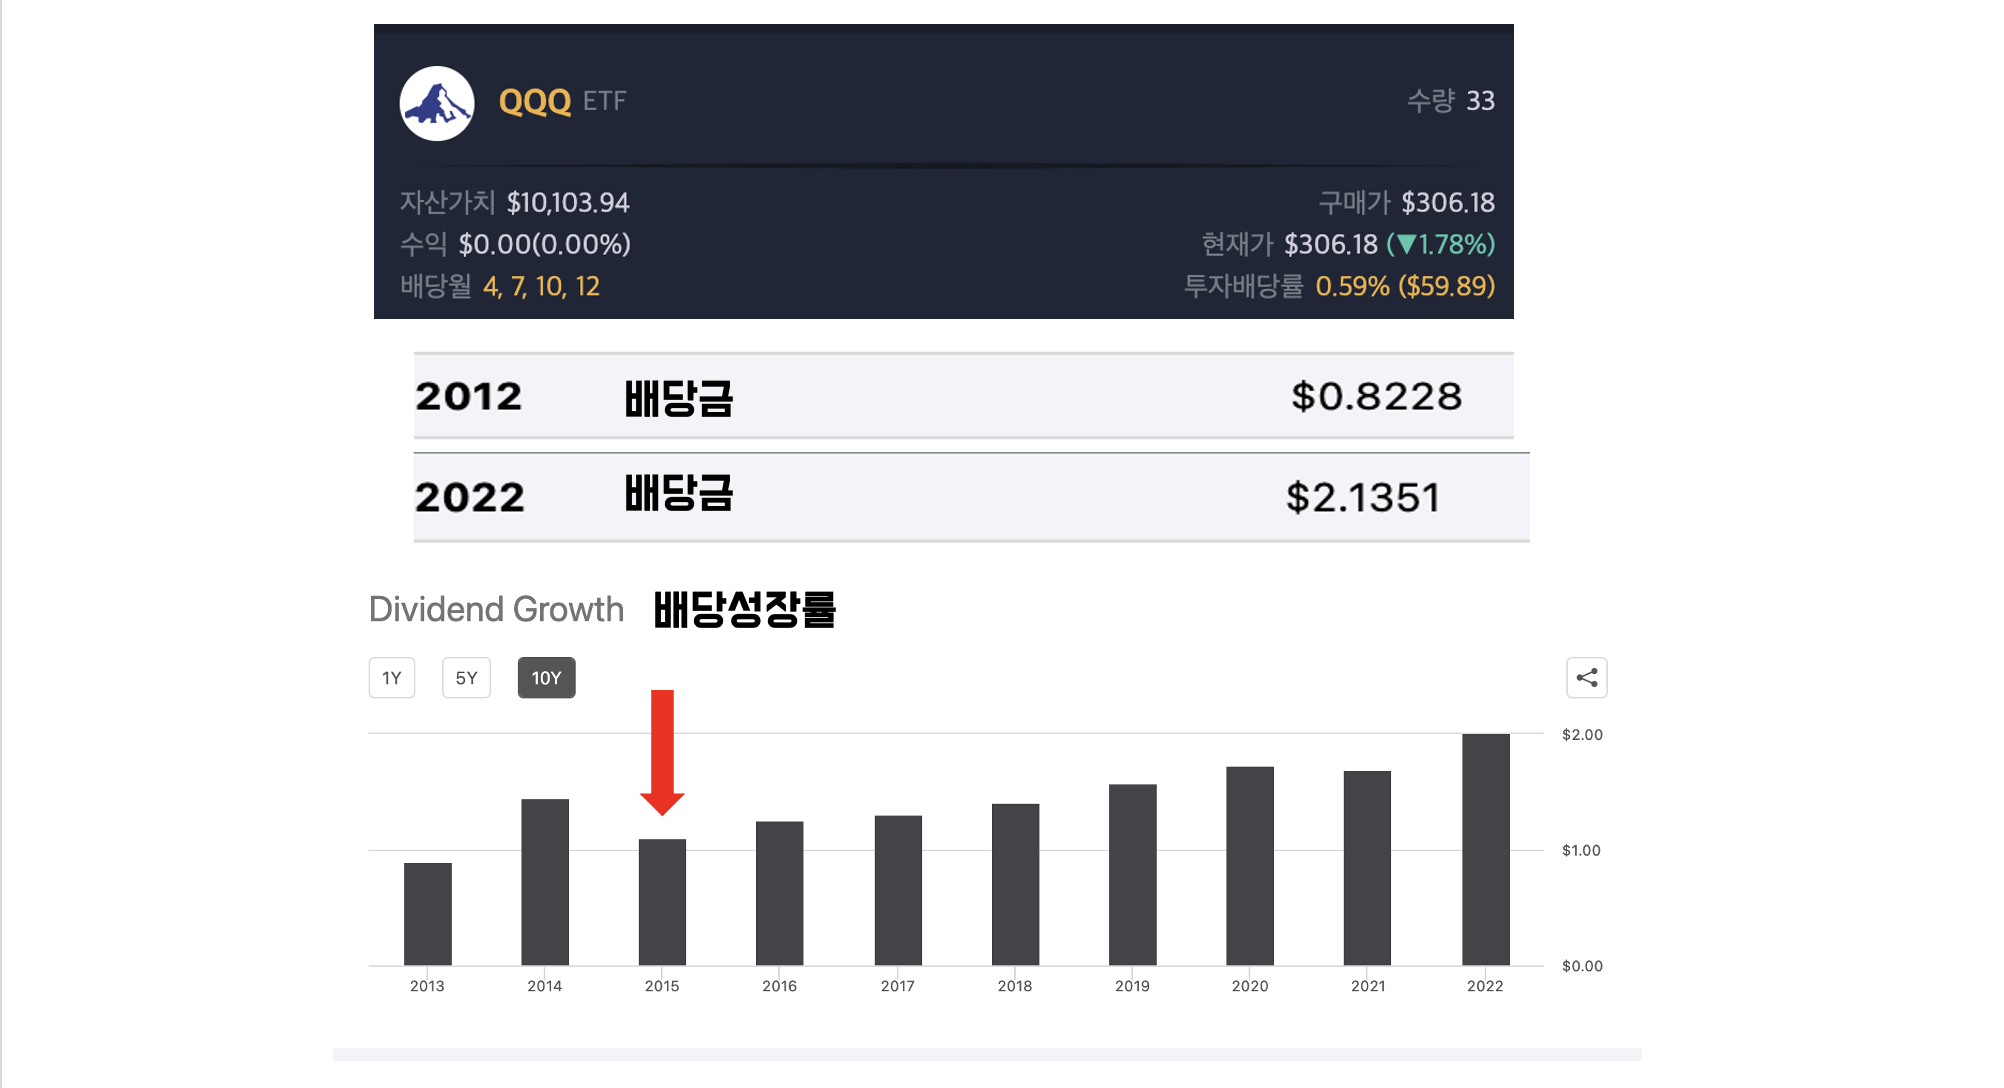The image size is (2004, 1088).
Task: Click the 2022 dividend bar
Action: pyautogui.click(x=1486, y=849)
